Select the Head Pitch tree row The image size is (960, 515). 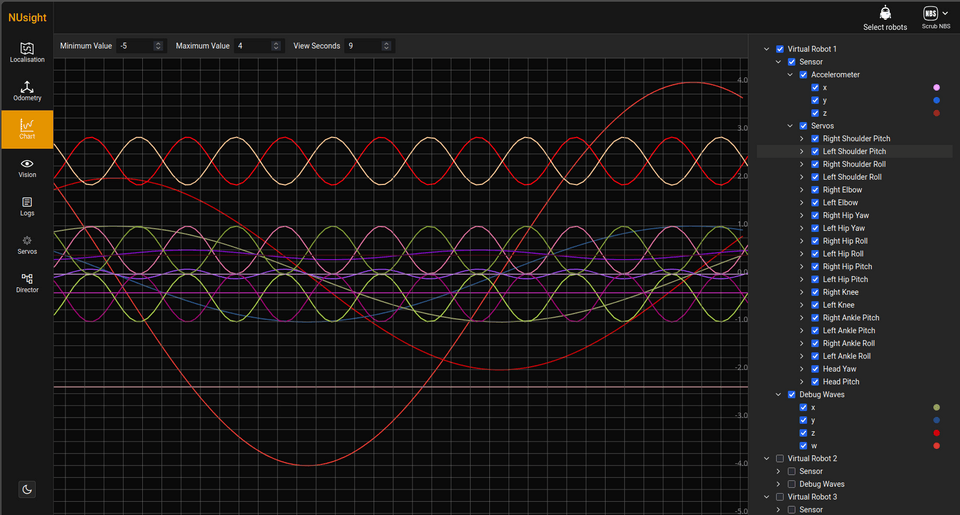pos(855,382)
